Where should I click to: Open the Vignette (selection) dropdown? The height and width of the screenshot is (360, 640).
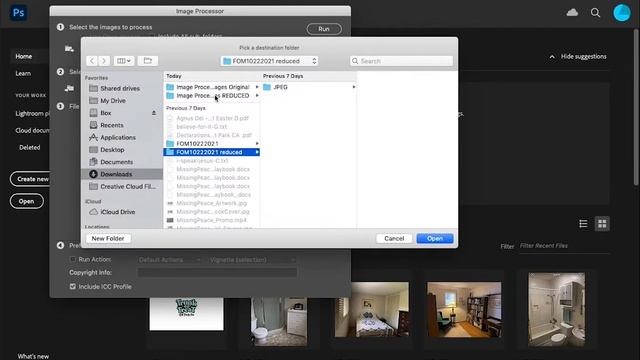[252, 260]
